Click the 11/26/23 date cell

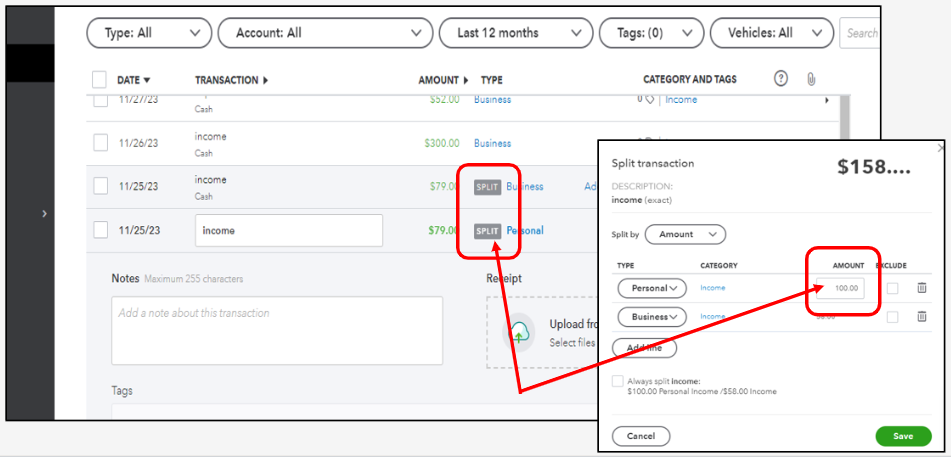point(138,143)
